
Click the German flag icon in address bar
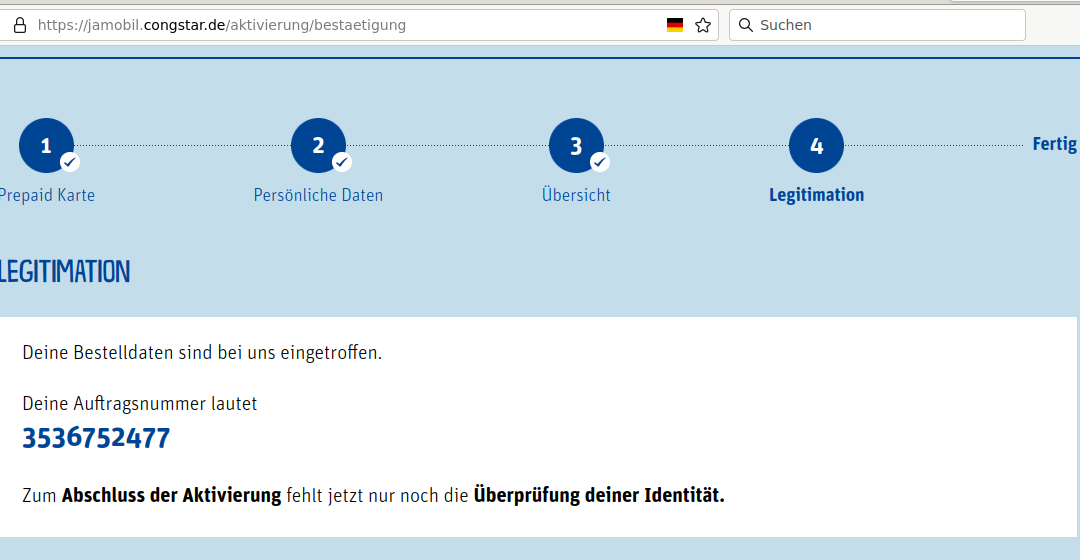pos(675,25)
